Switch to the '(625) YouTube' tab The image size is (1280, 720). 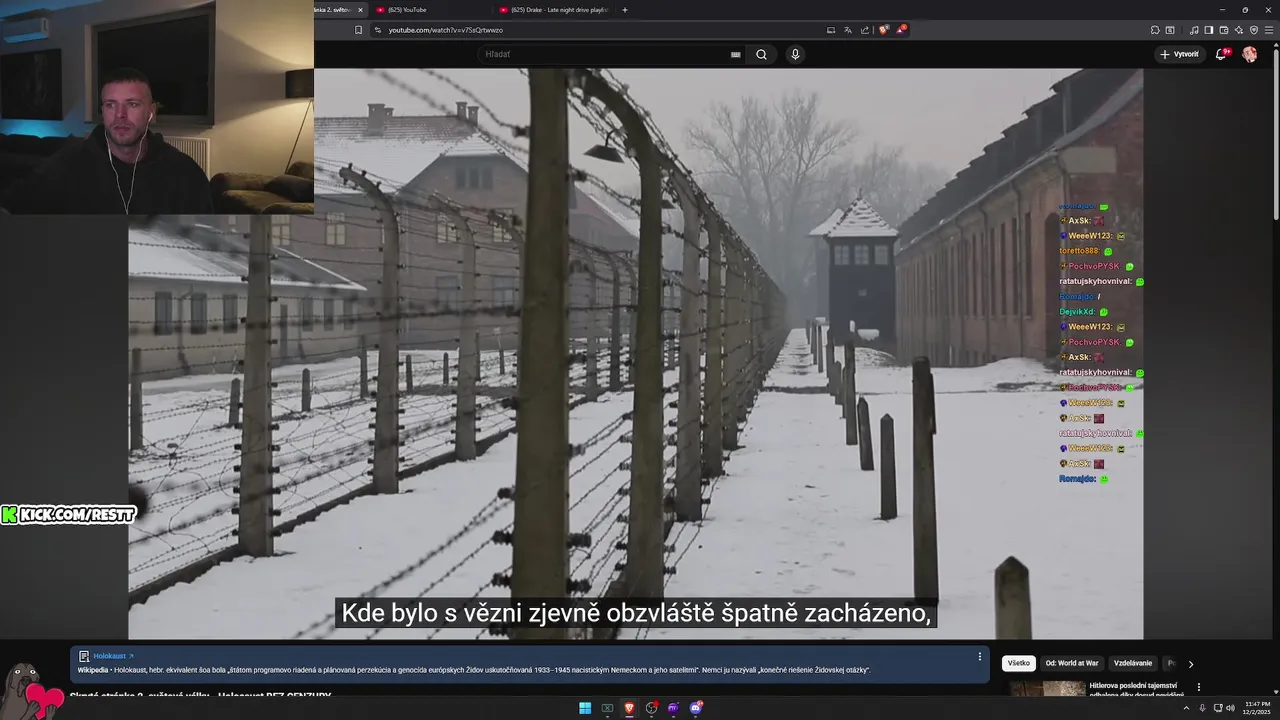pyautogui.click(x=430, y=10)
